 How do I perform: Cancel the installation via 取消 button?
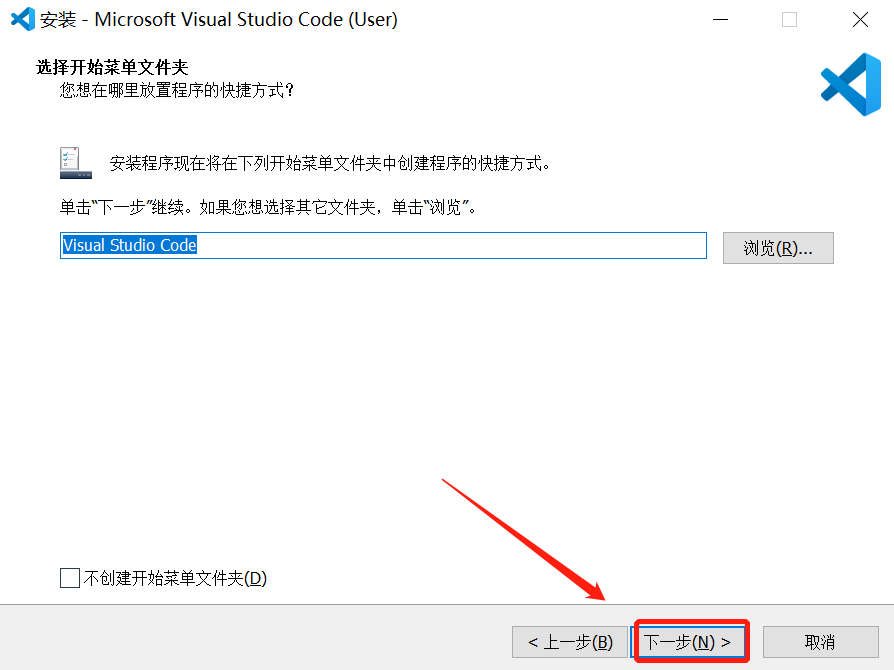pos(820,641)
